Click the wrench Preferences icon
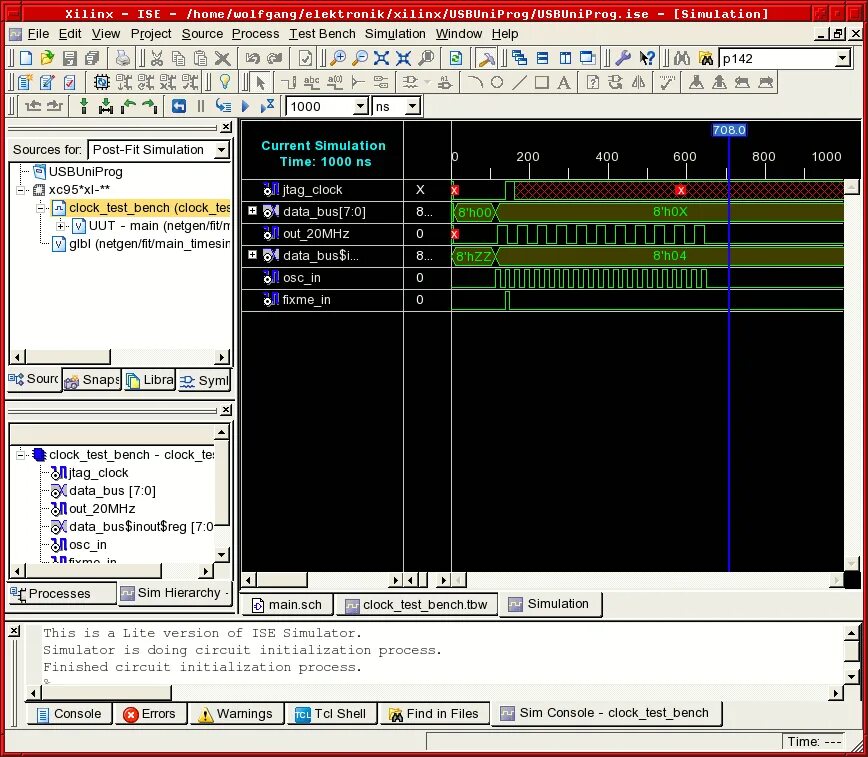The width and height of the screenshot is (868, 757). click(x=623, y=58)
